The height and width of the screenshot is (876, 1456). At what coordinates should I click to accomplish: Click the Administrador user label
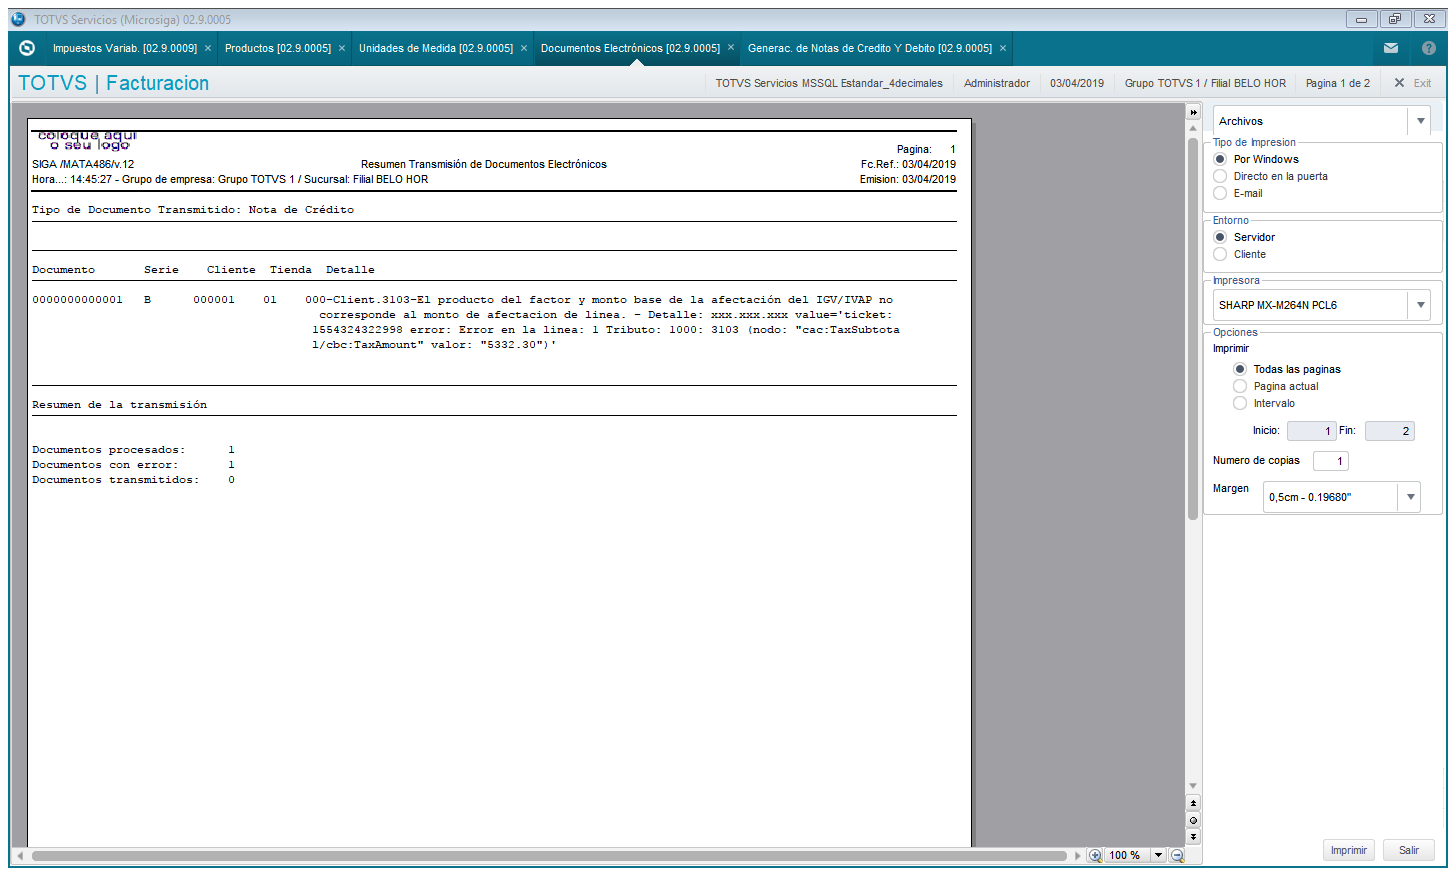coord(997,83)
